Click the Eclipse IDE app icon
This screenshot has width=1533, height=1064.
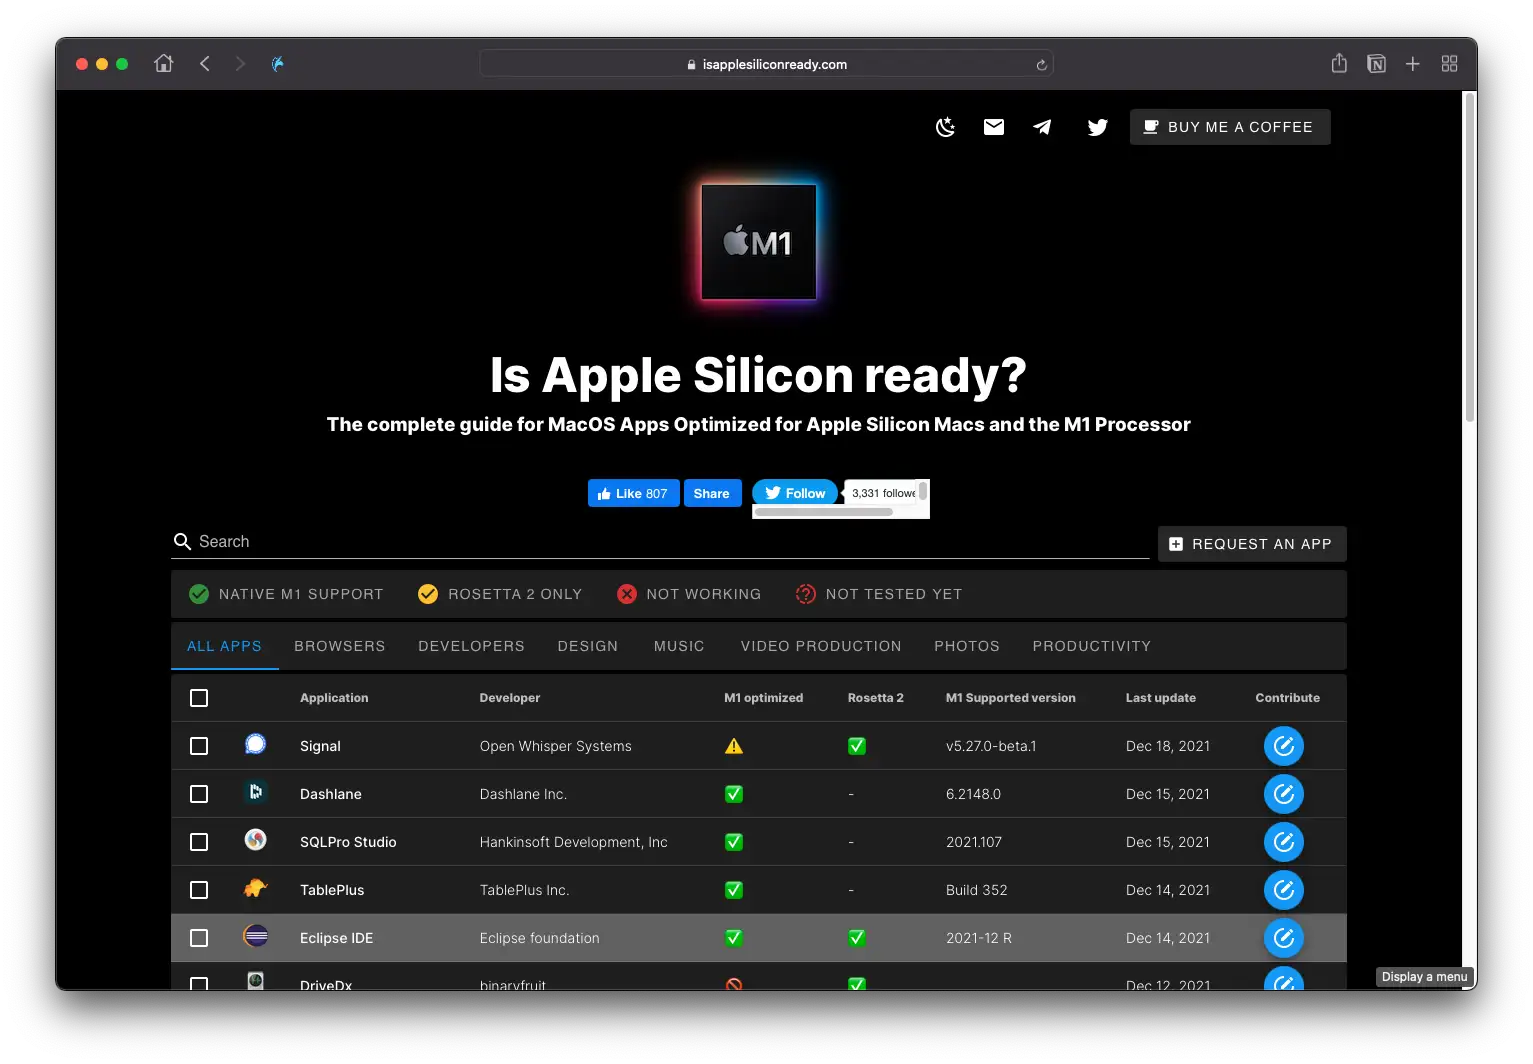256,936
